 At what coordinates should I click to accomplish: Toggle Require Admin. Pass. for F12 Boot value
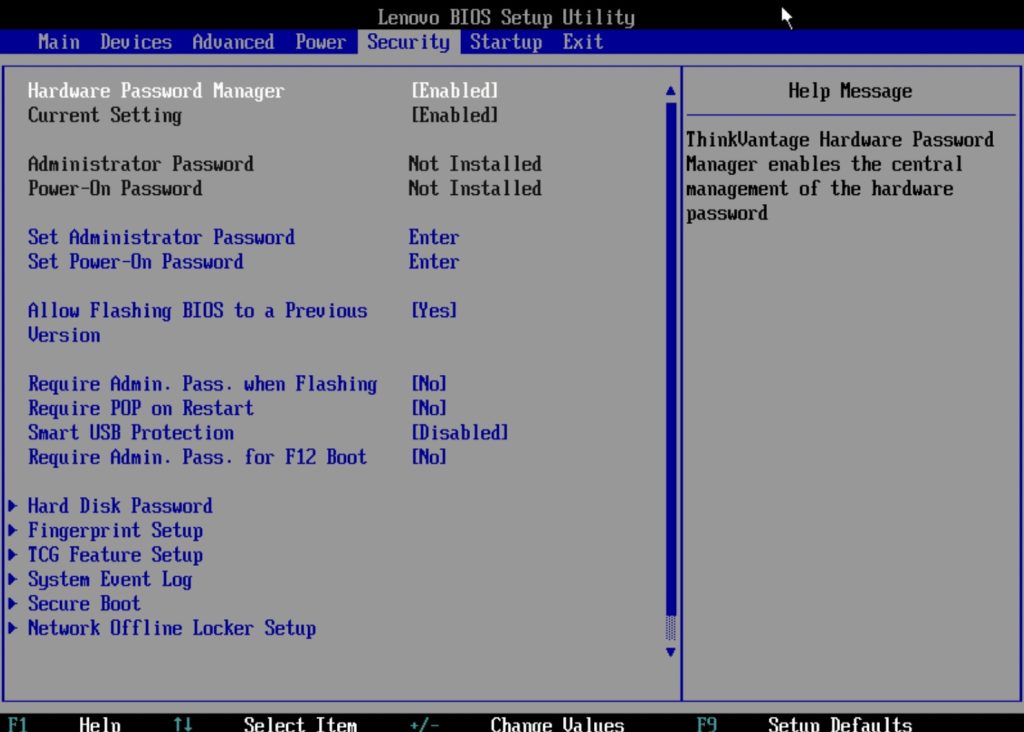pyautogui.click(x=429, y=456)
